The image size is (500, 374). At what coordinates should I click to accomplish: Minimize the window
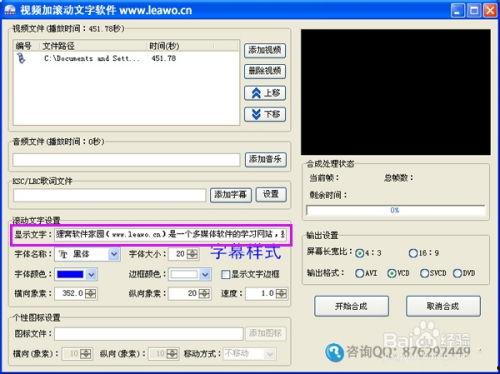click(x=458, y=10)
